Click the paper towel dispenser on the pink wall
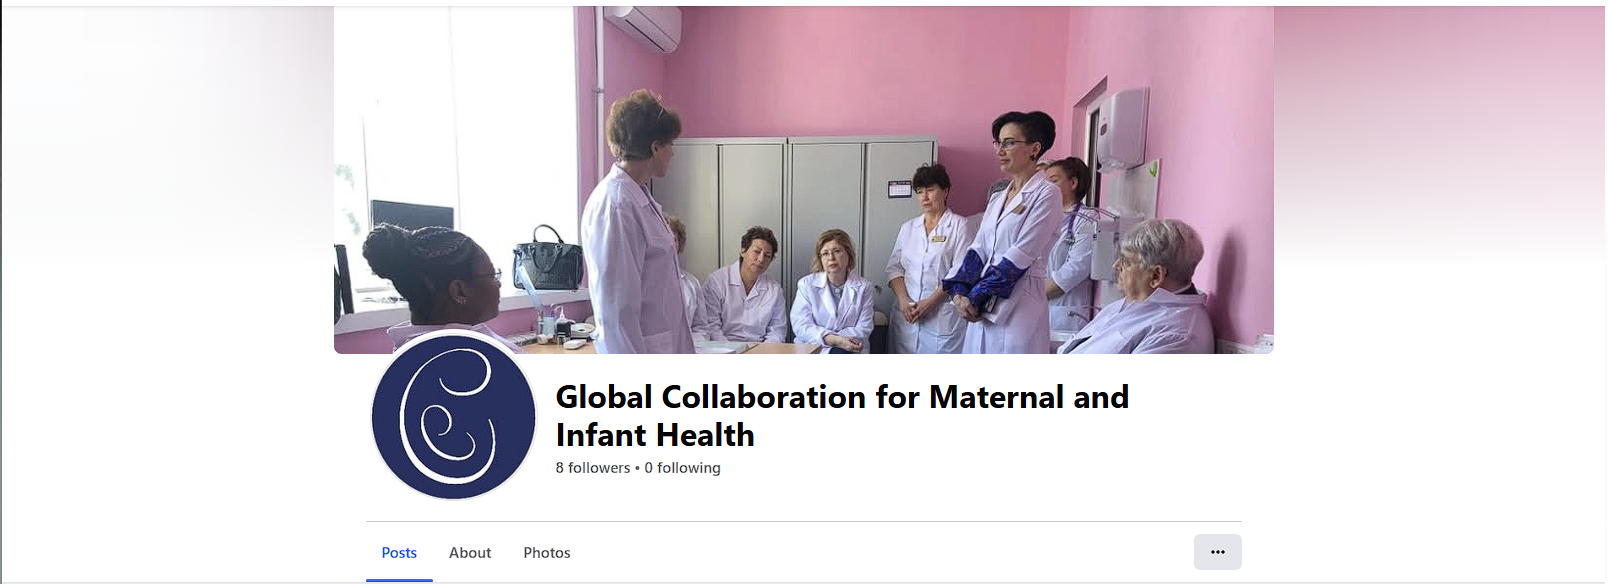This screenshot has height=584, width=1608. pyautogui.click(x=1124, y=129)
